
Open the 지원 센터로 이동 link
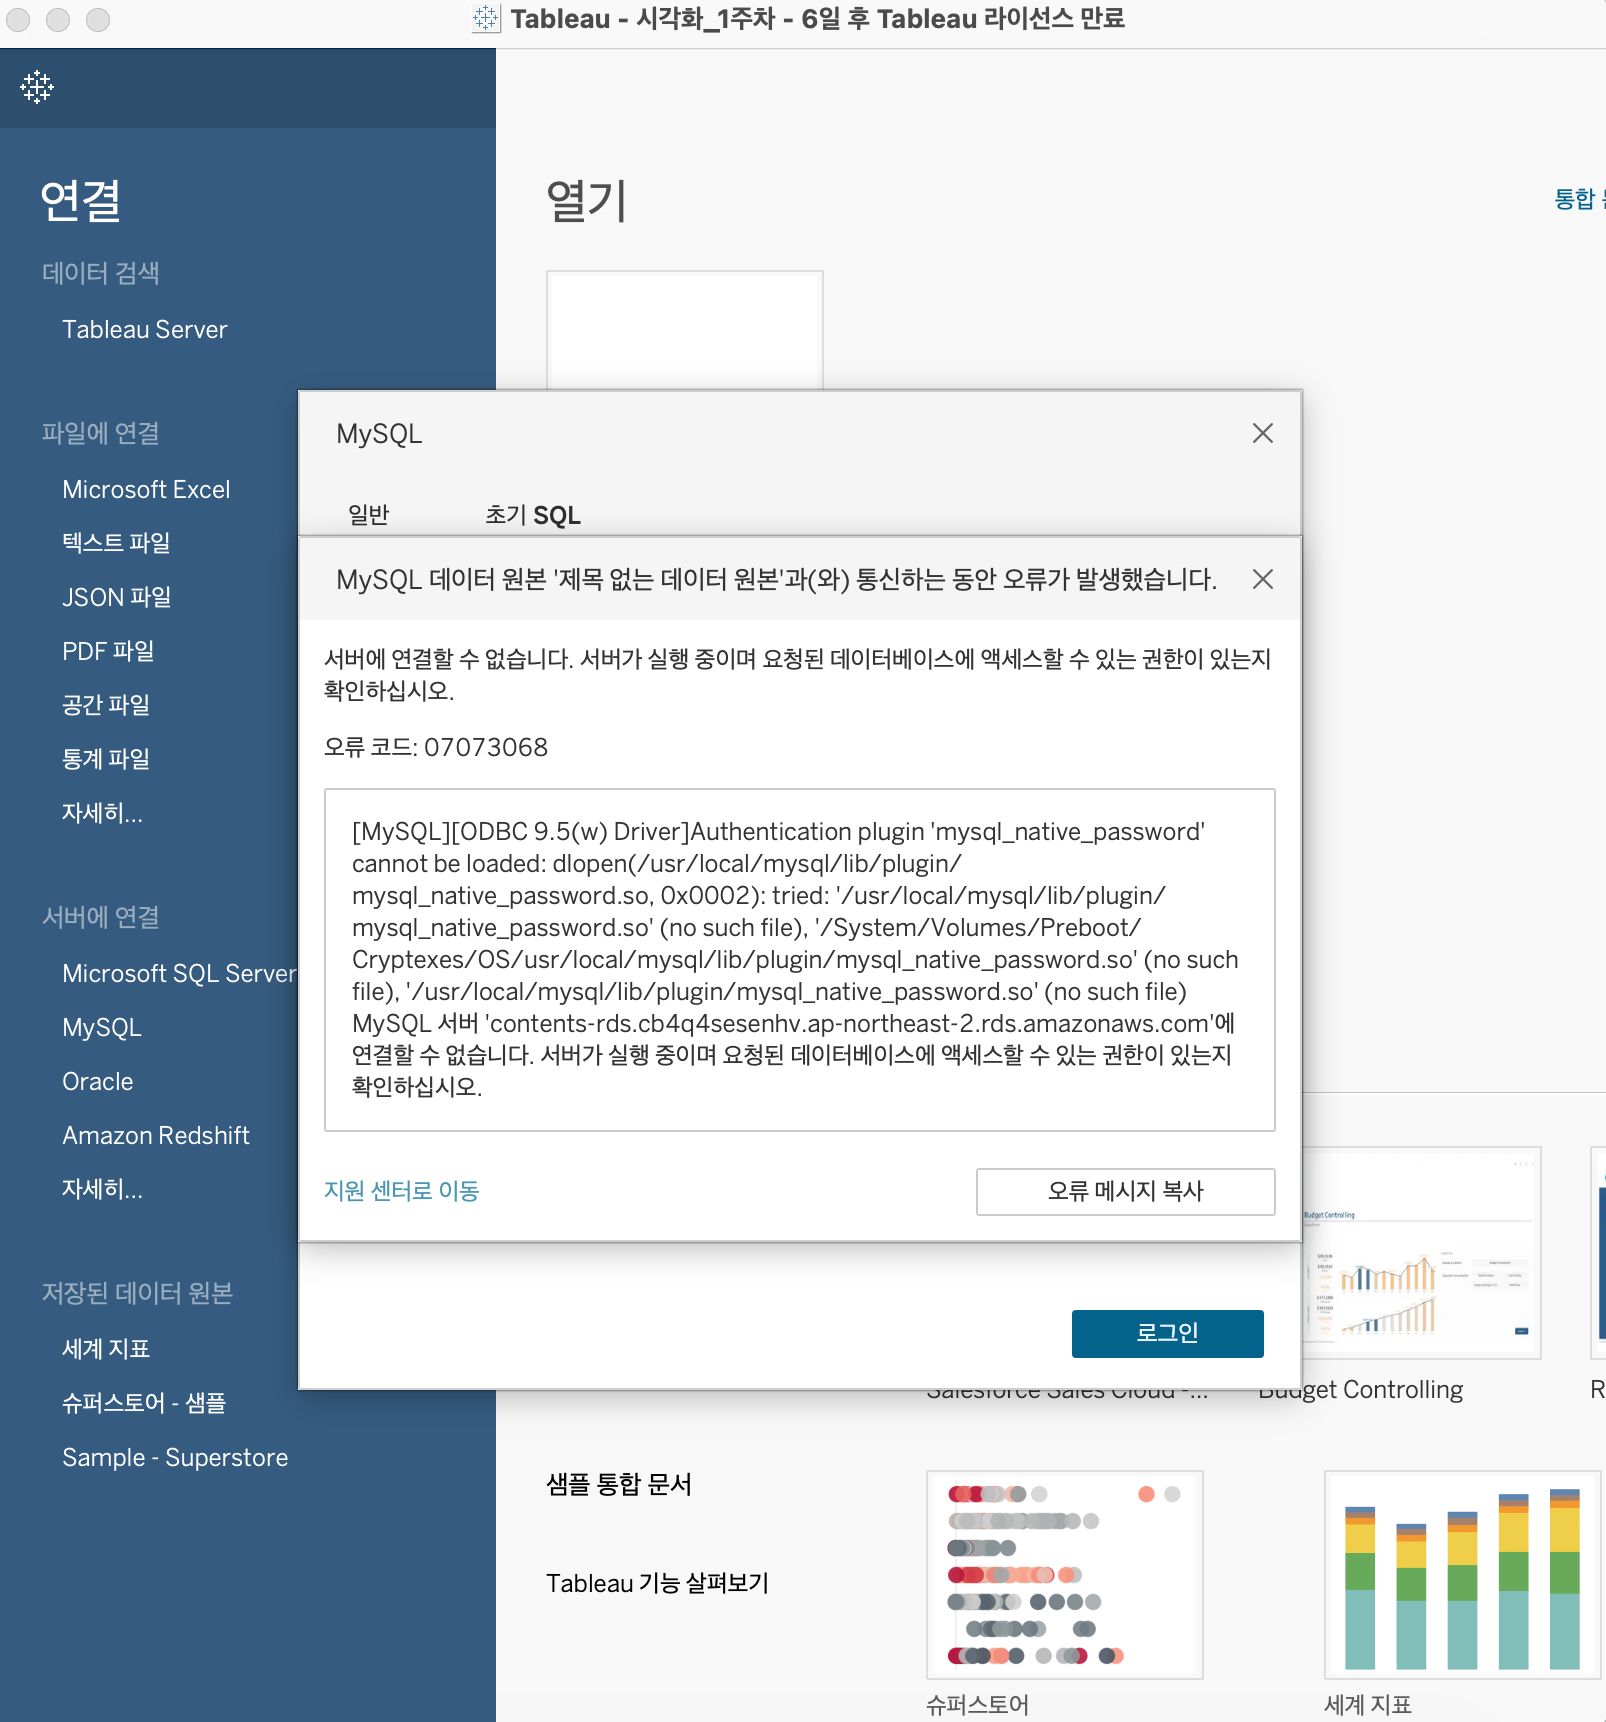401,1191
